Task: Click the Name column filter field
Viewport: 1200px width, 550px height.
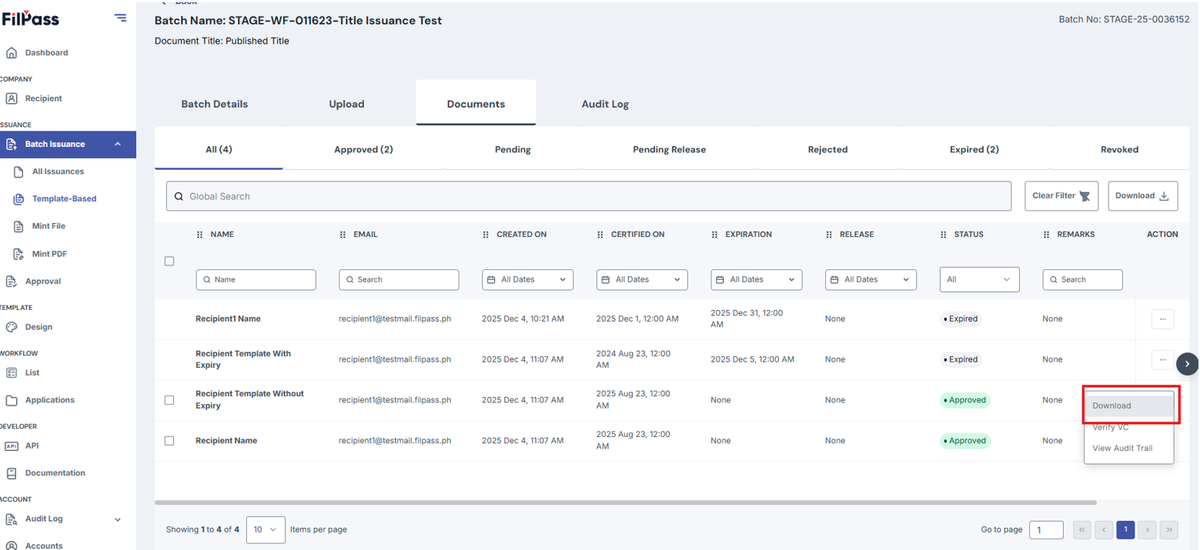Action: (x=256, y=280)
